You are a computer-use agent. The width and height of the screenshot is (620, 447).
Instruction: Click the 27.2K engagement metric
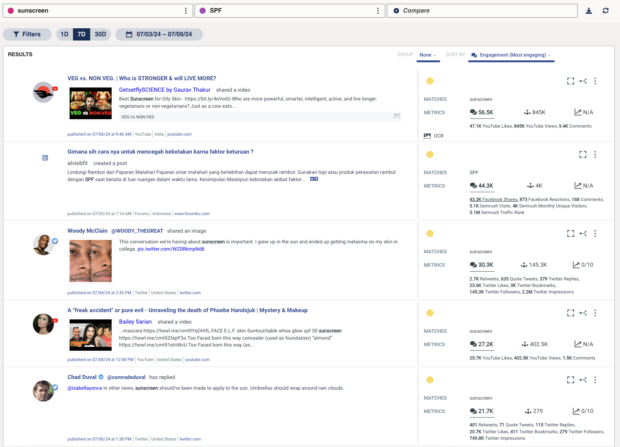pyautogui.click(x=482, y=344)
